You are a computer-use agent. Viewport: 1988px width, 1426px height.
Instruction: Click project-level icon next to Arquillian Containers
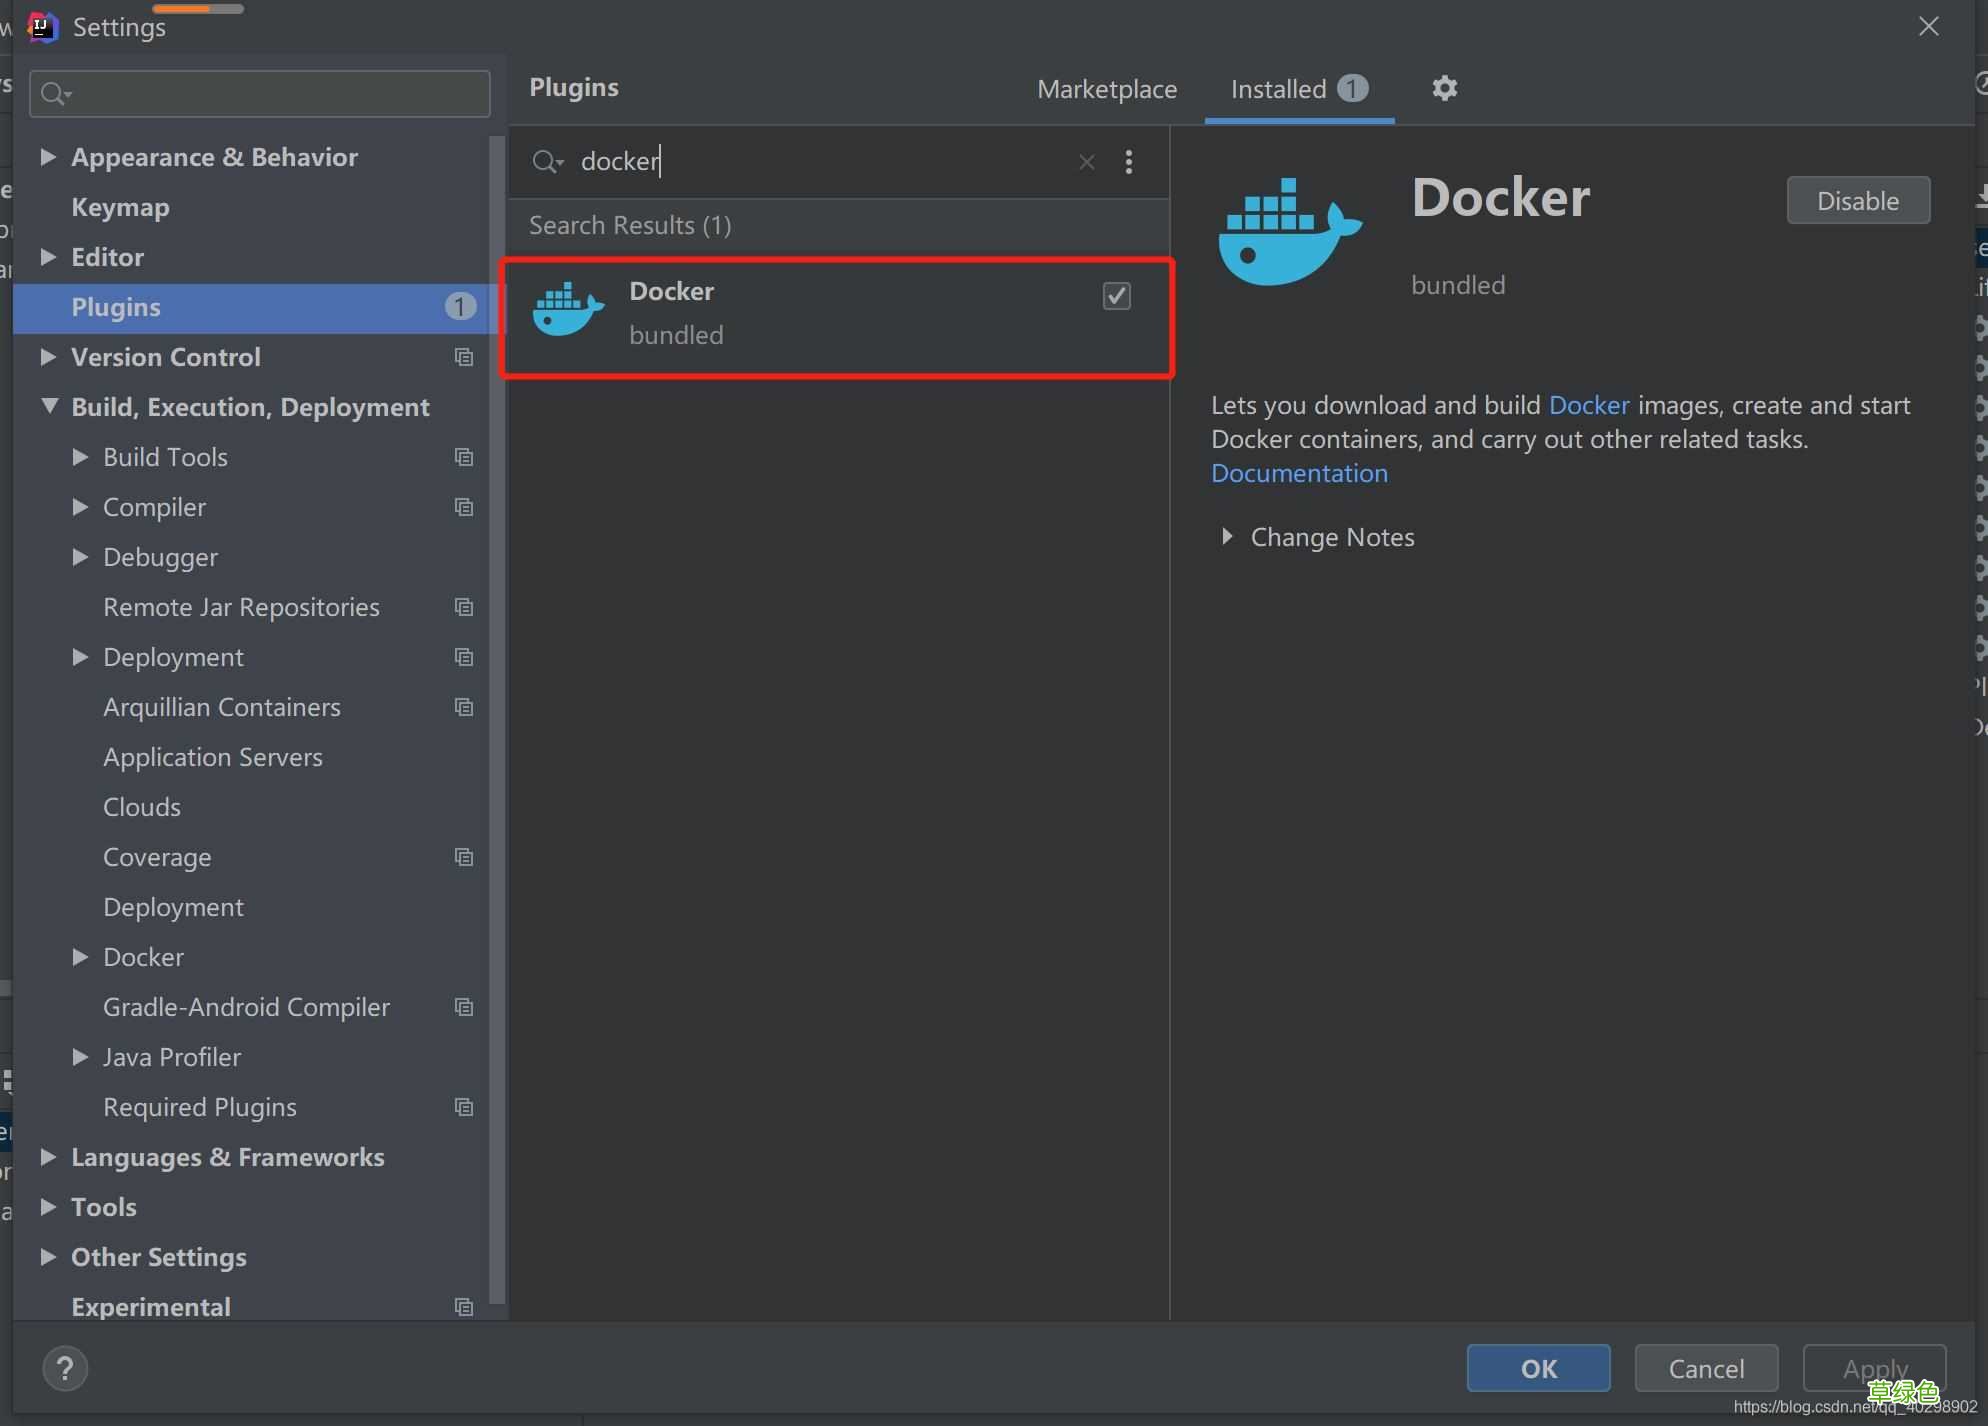click(x=464, y=707)
